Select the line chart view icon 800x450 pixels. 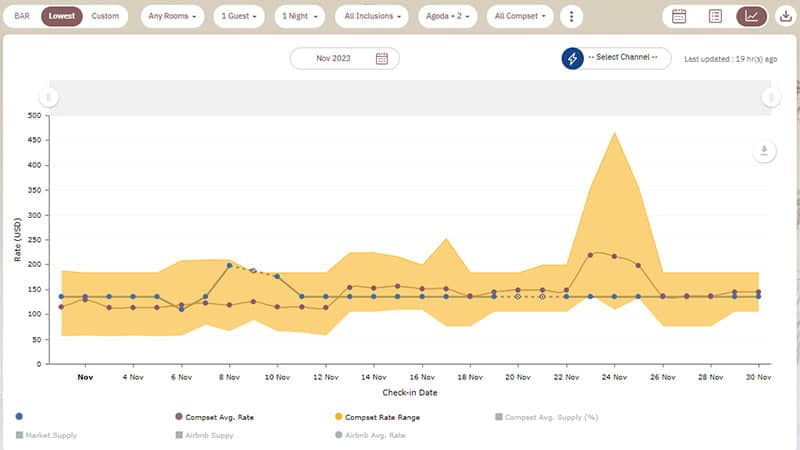click(751, 16)
